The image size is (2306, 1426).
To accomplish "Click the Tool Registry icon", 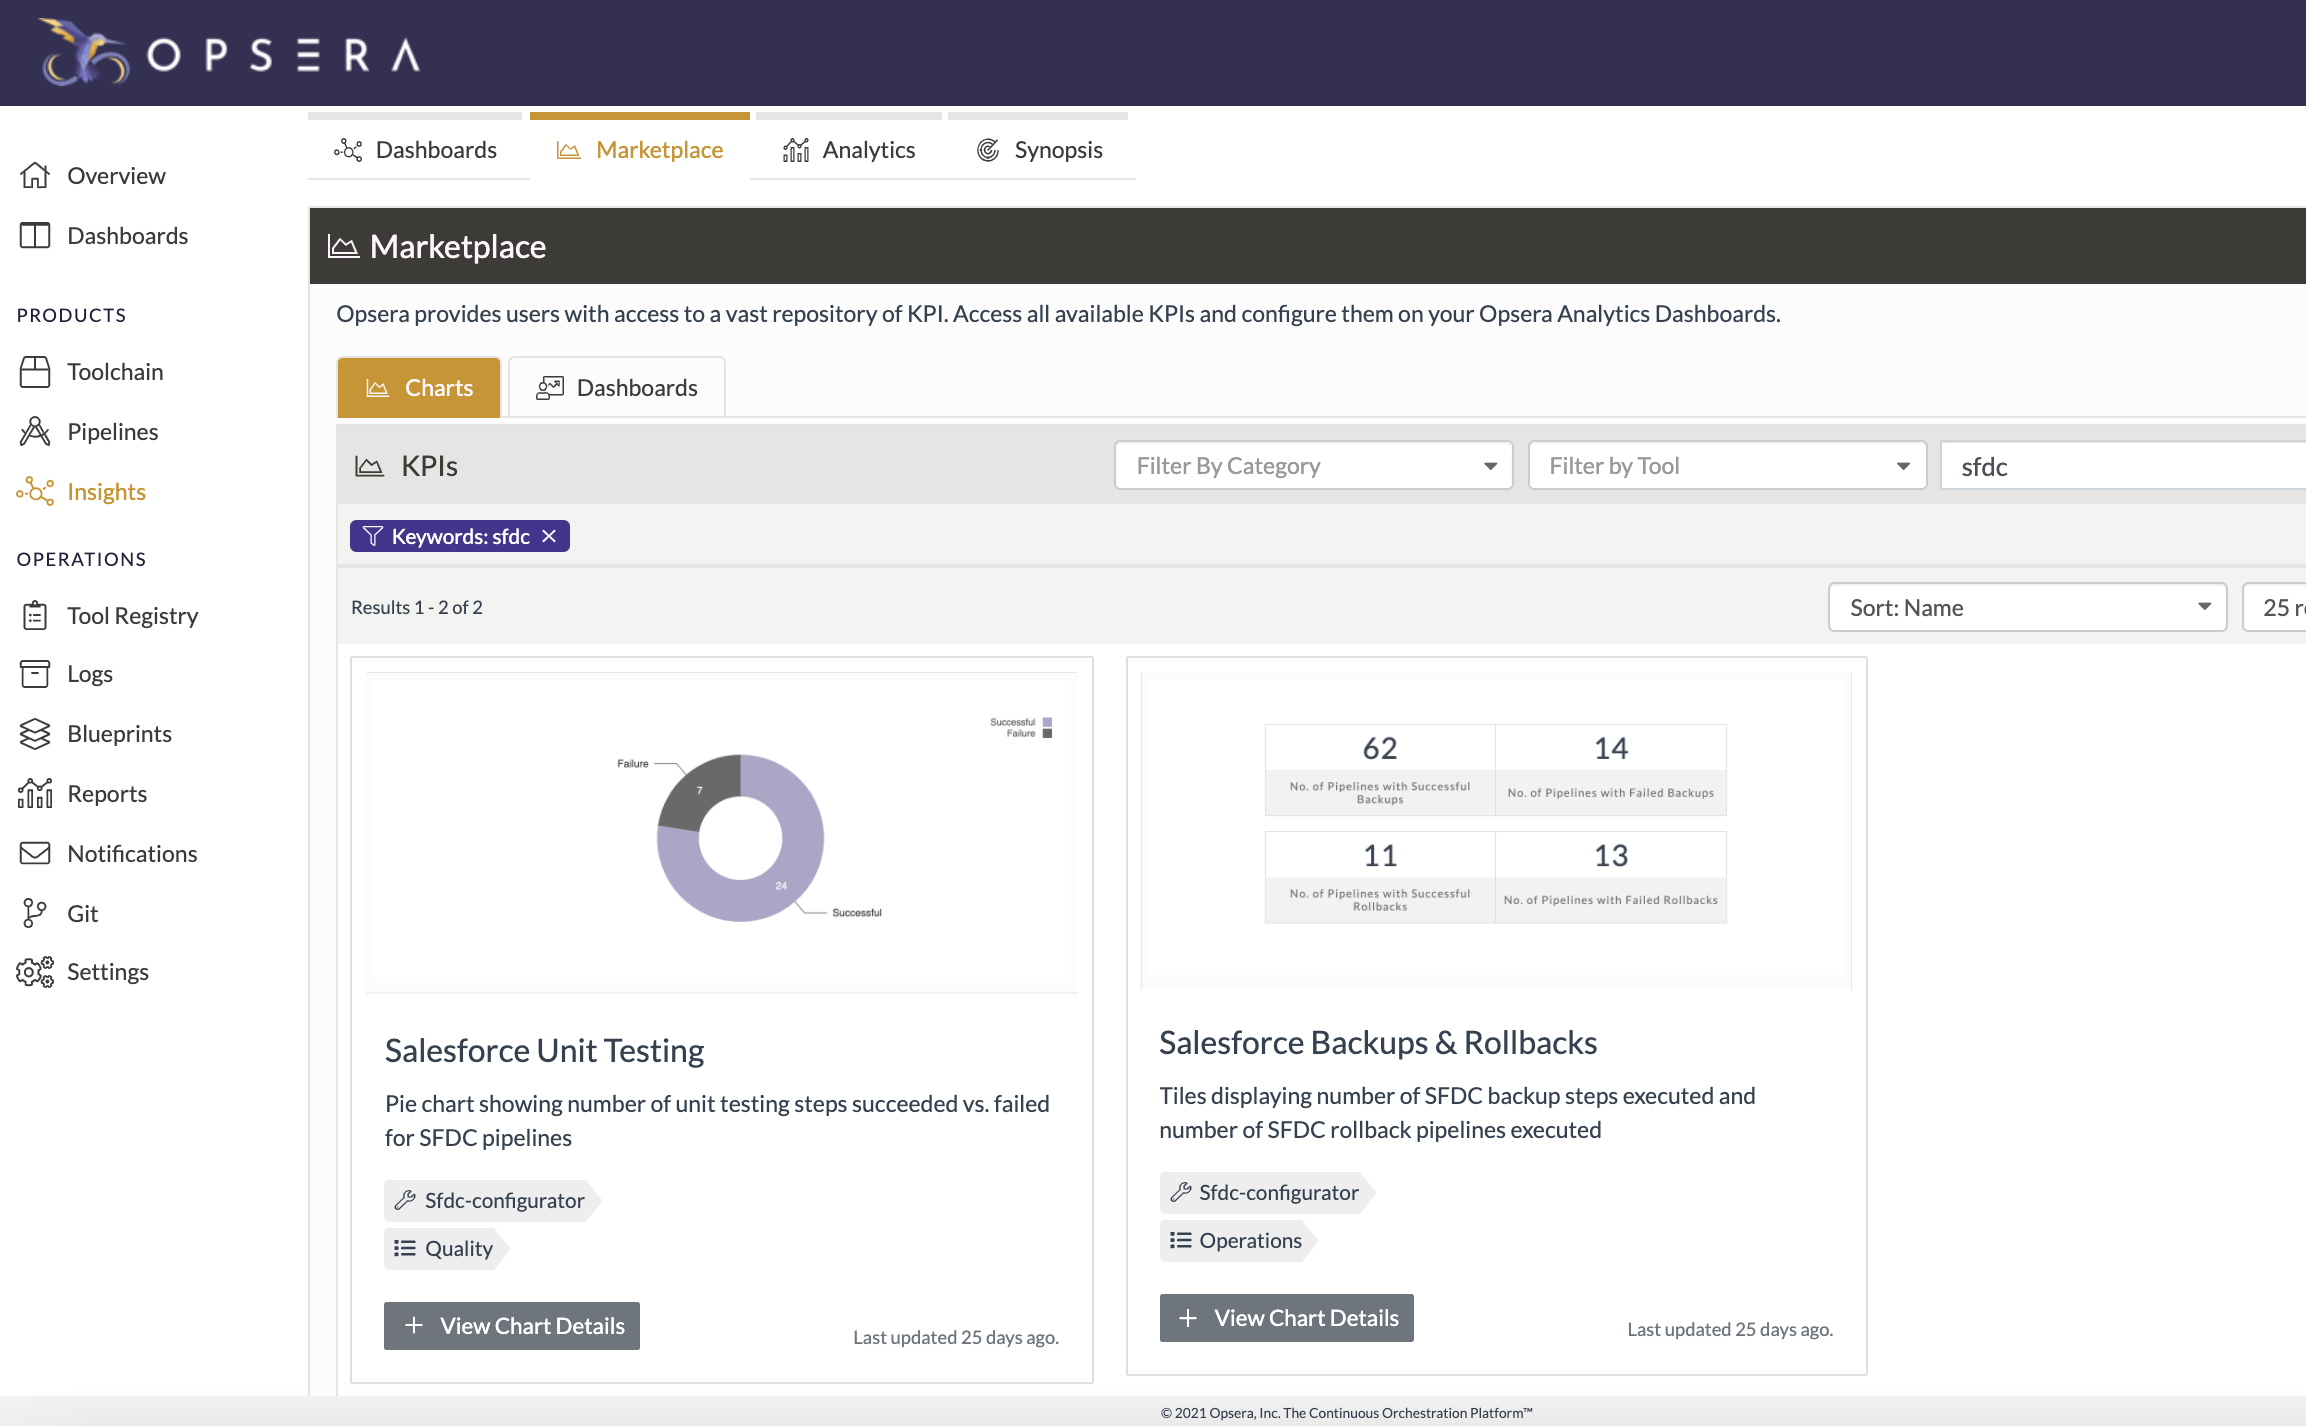I will click(35, 615).
